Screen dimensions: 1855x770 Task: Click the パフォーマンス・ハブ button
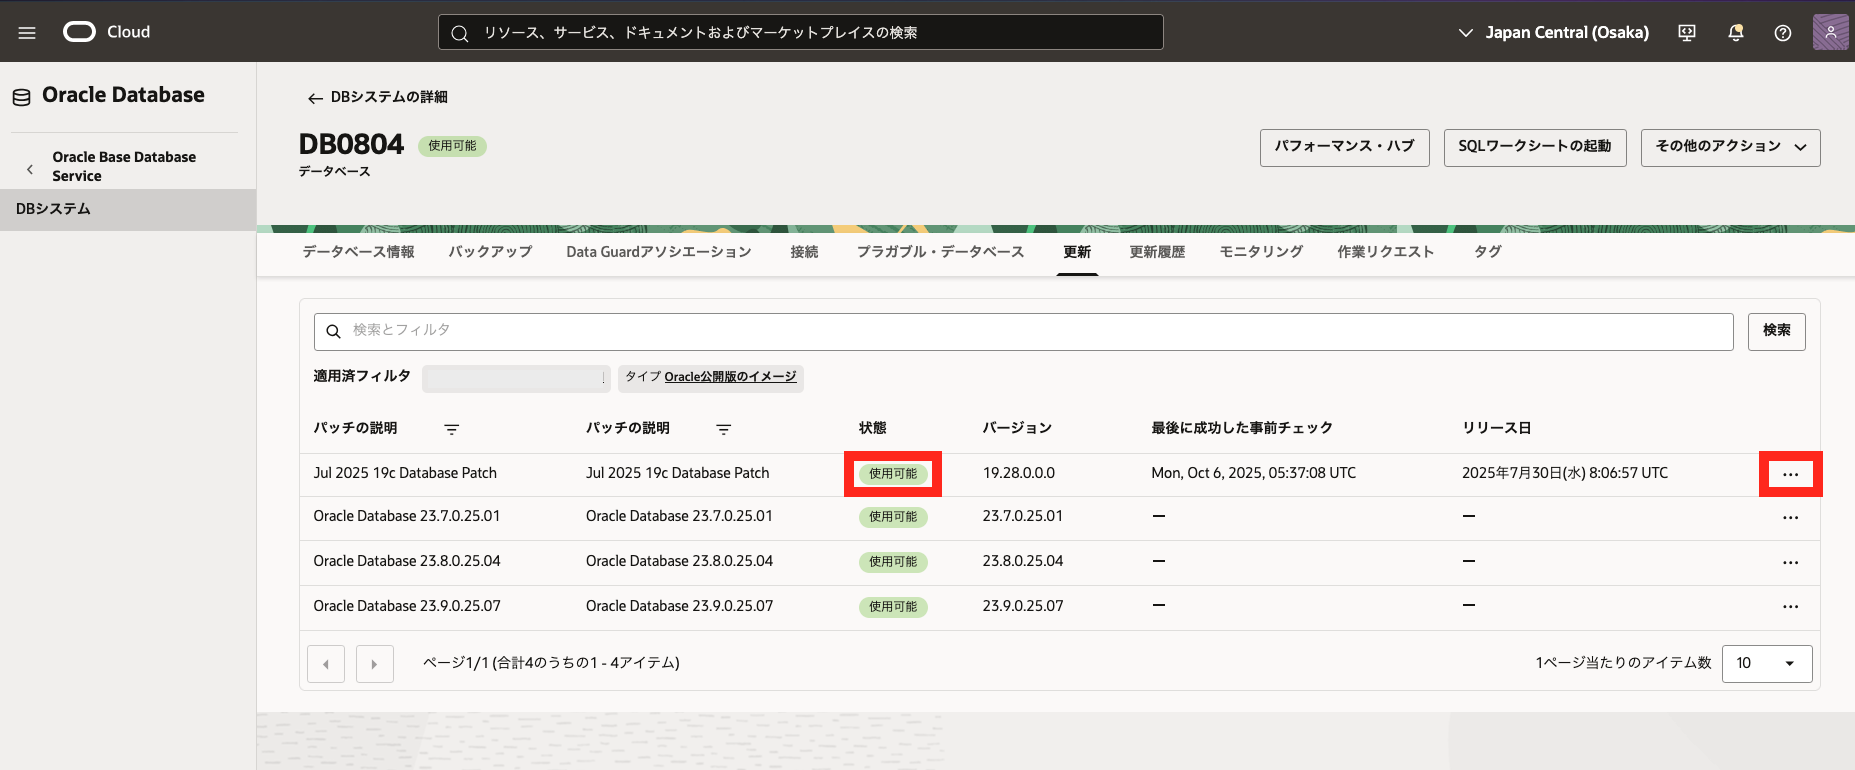1344,147
